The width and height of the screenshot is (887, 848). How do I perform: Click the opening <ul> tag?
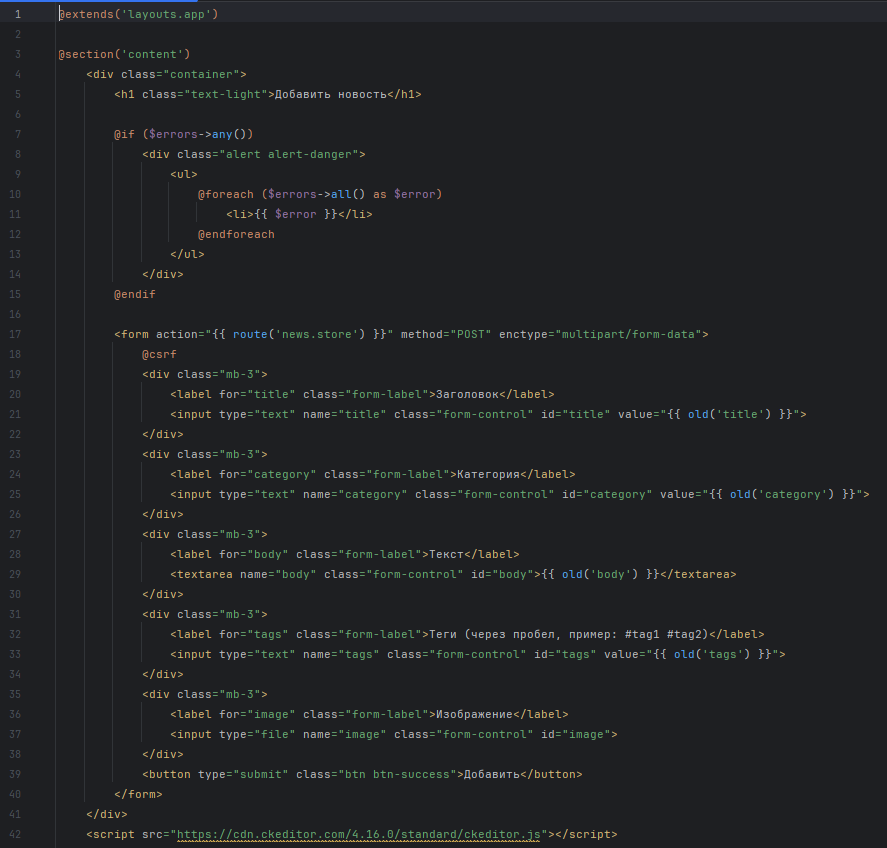click(184, 174)
